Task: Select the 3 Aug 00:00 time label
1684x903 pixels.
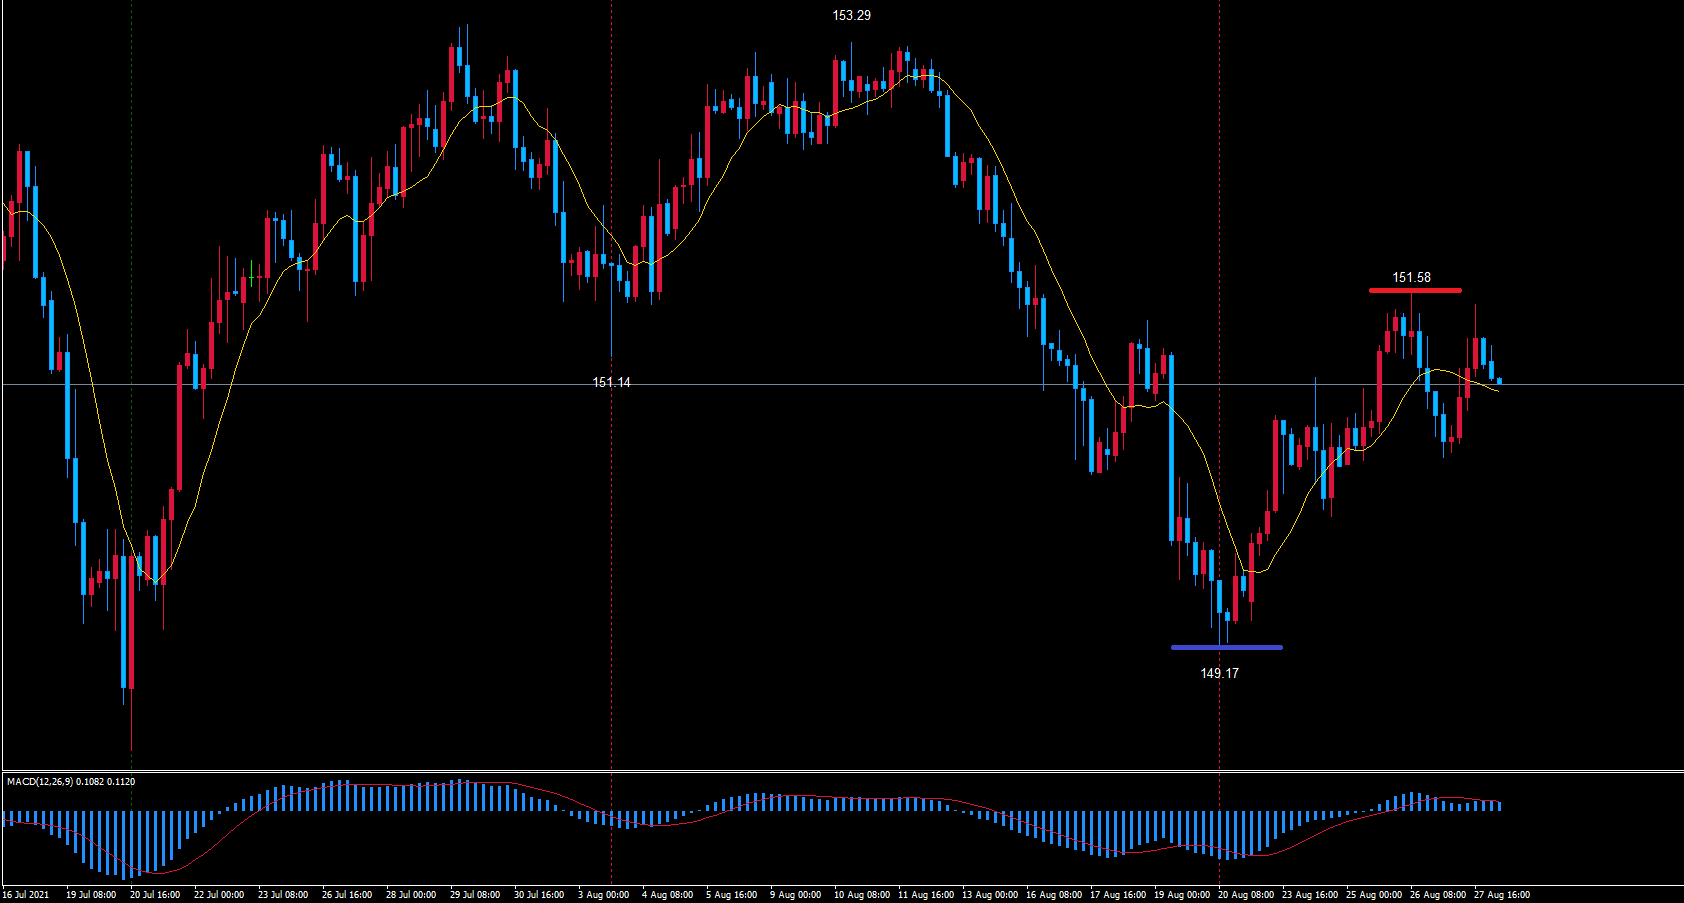Action: [x=603, y=894]
